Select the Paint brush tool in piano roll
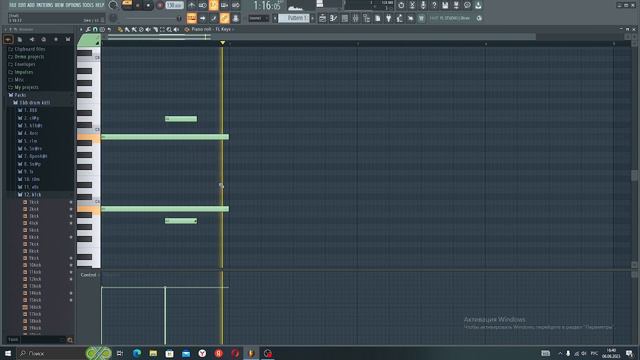 [x=127, y=29]
